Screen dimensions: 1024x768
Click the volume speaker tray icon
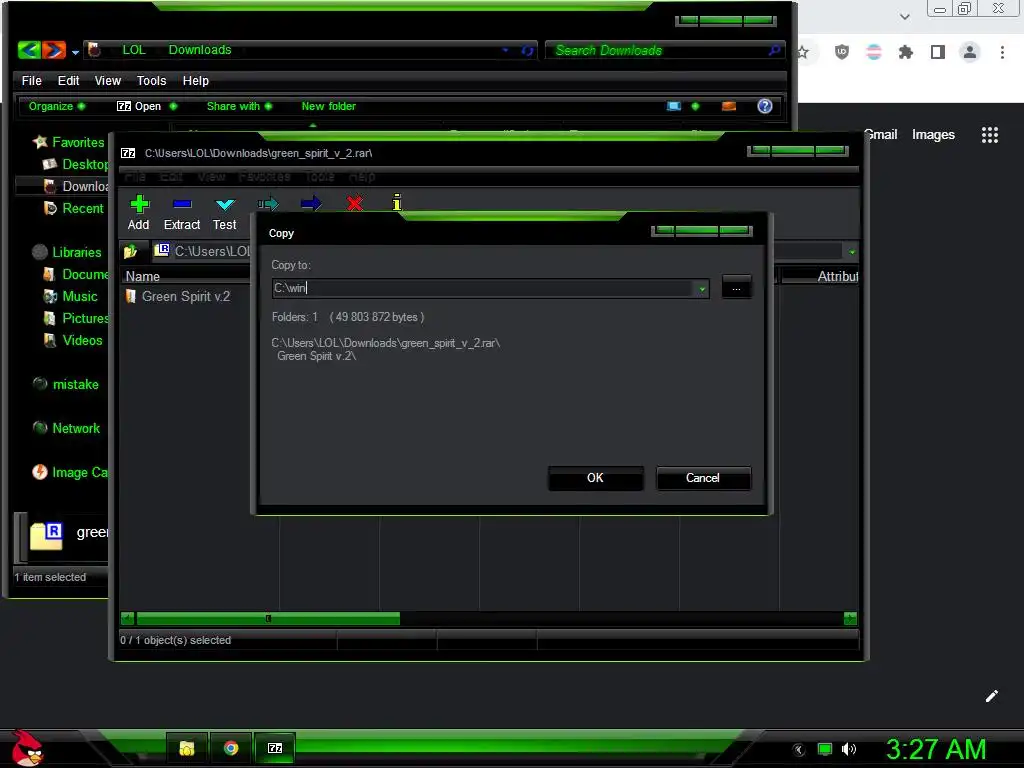pyautogui.click(x=849, y=749)
